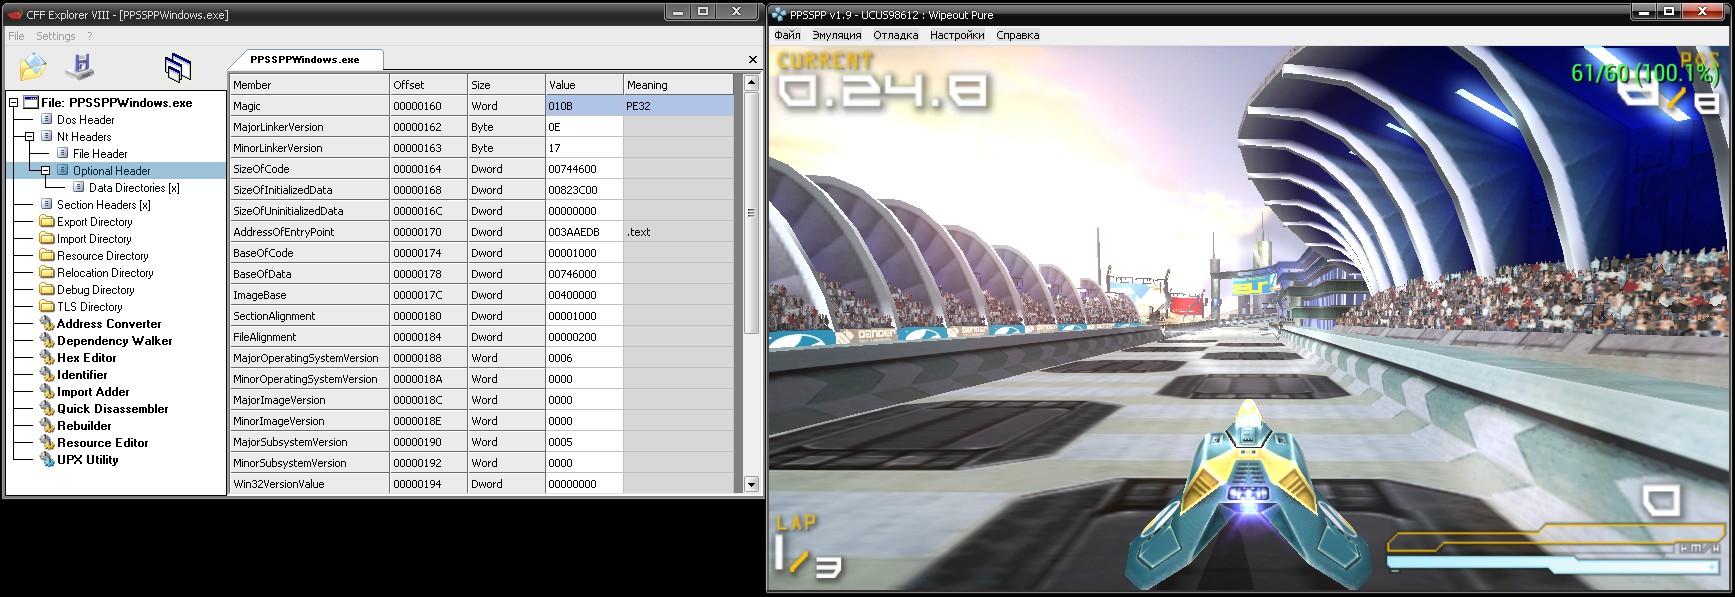Click the Debug Directory folder icon
This screenshot has width=1735, height=597.
point(47,289)
